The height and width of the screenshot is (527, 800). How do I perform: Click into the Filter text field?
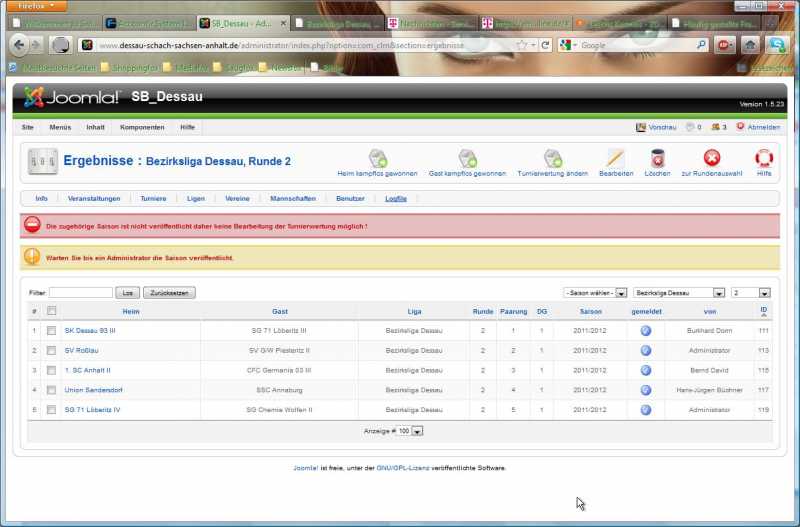(x=80, y=293)
